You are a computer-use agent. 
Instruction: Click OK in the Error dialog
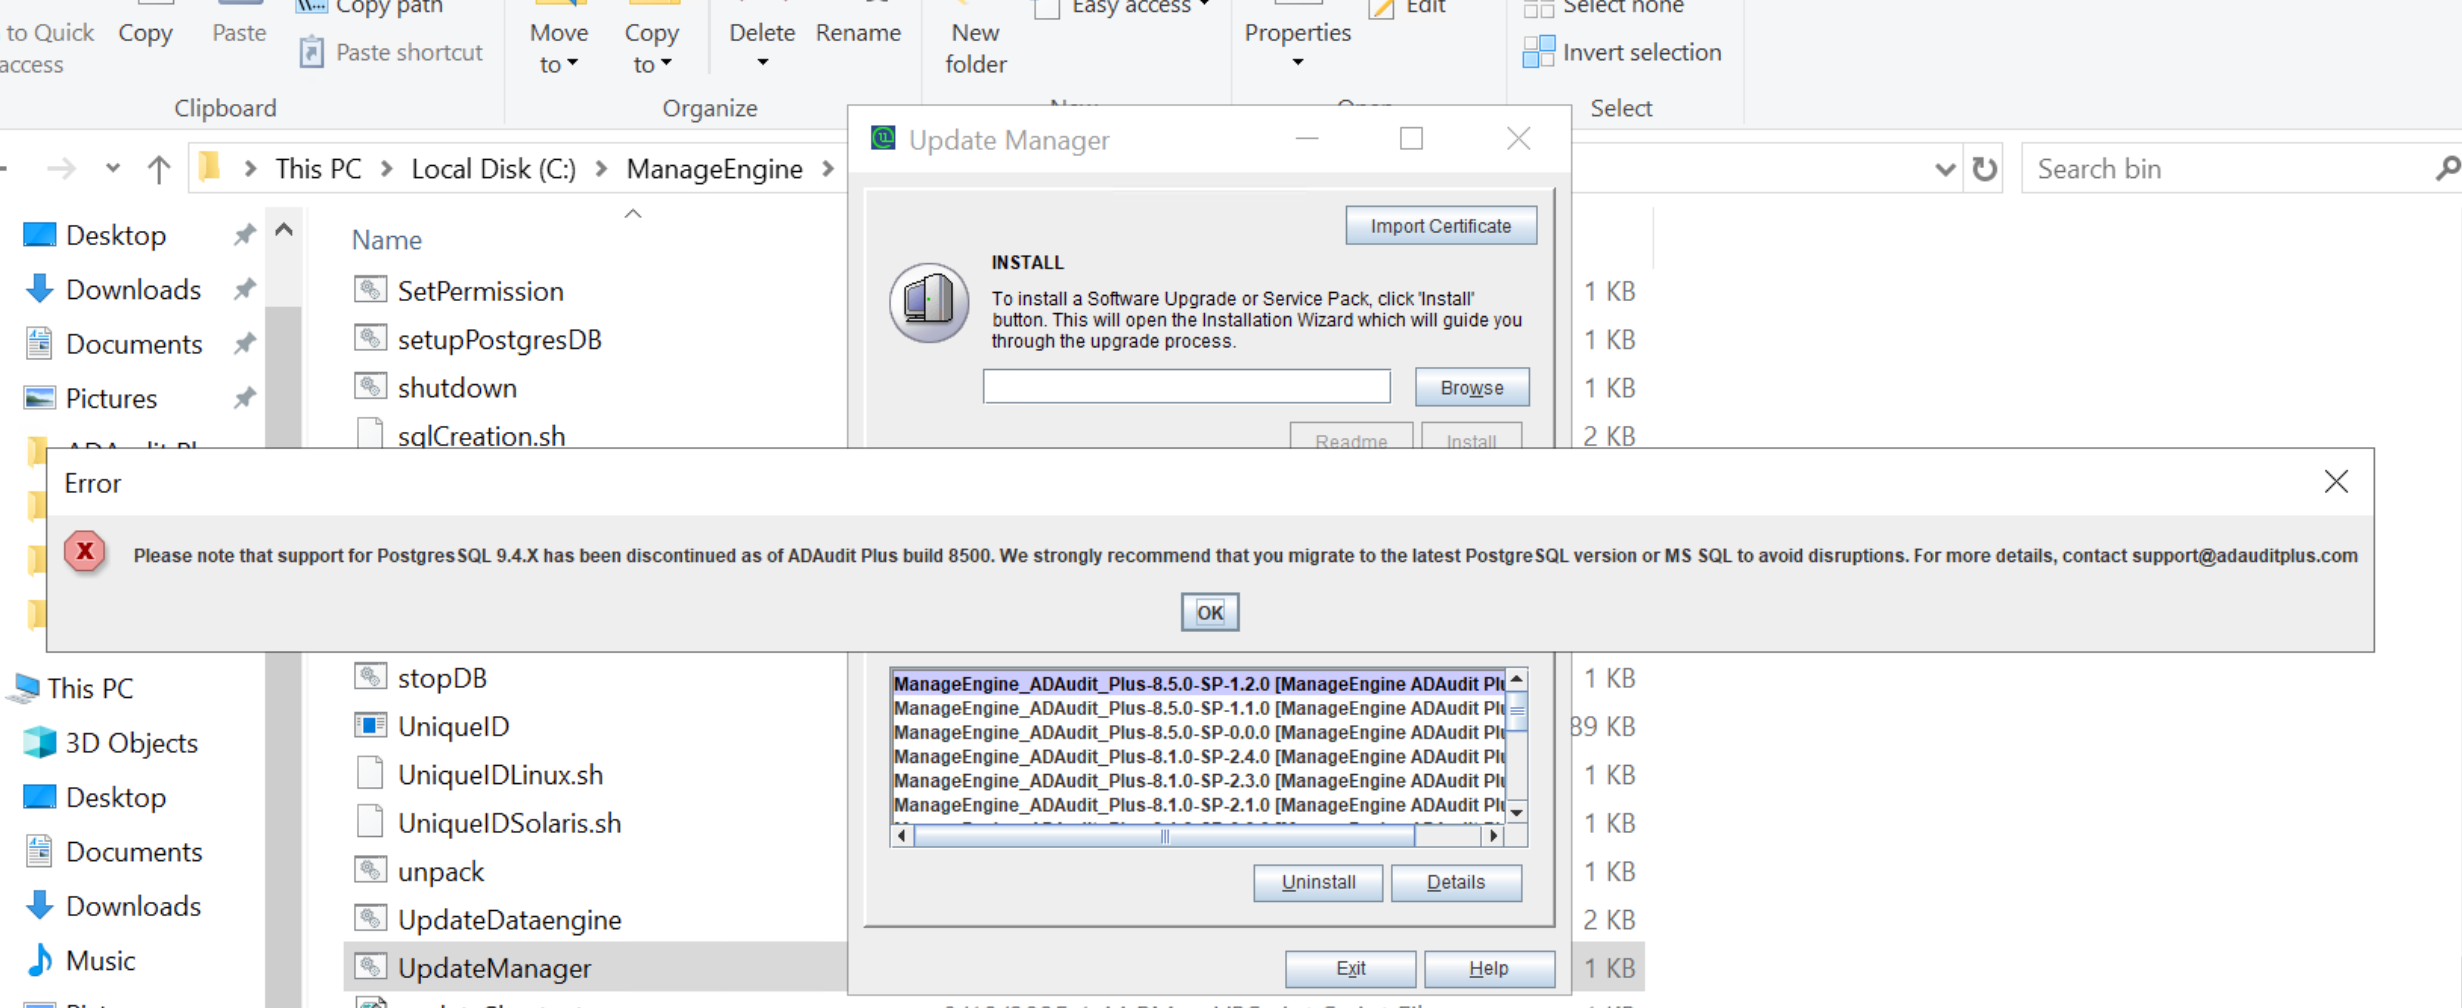pyautogui.click(x=1209, y=612)
